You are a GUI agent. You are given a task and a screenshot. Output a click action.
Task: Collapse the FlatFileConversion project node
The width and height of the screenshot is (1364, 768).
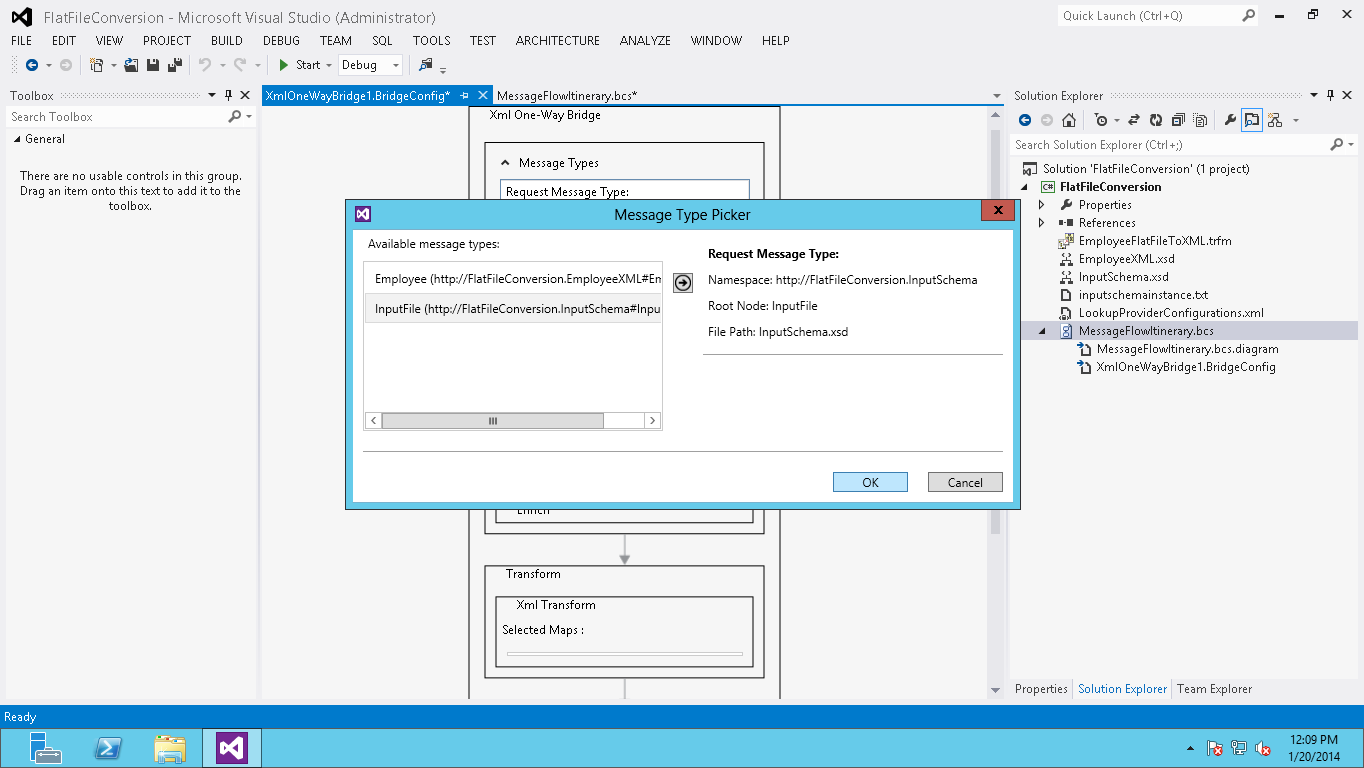(x=1024, y=187)
